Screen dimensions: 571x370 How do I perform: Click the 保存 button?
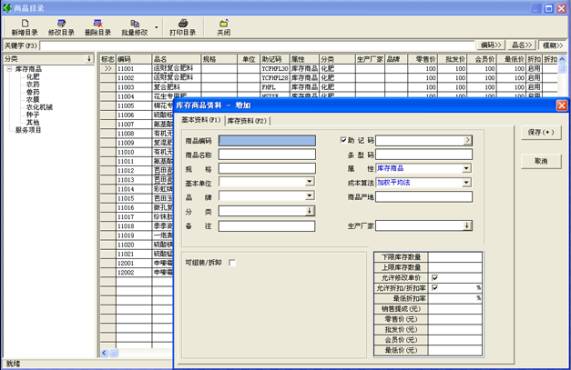coord(541,132)
